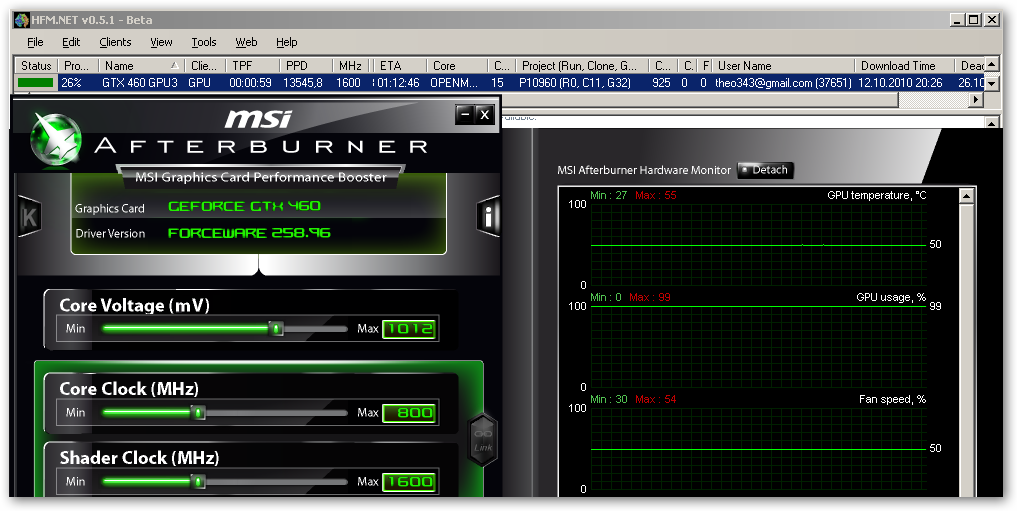Click the GeForce GTX 460 graphics card text
The width and height of the screenshot is (1017, 511).
pos(245,206)
